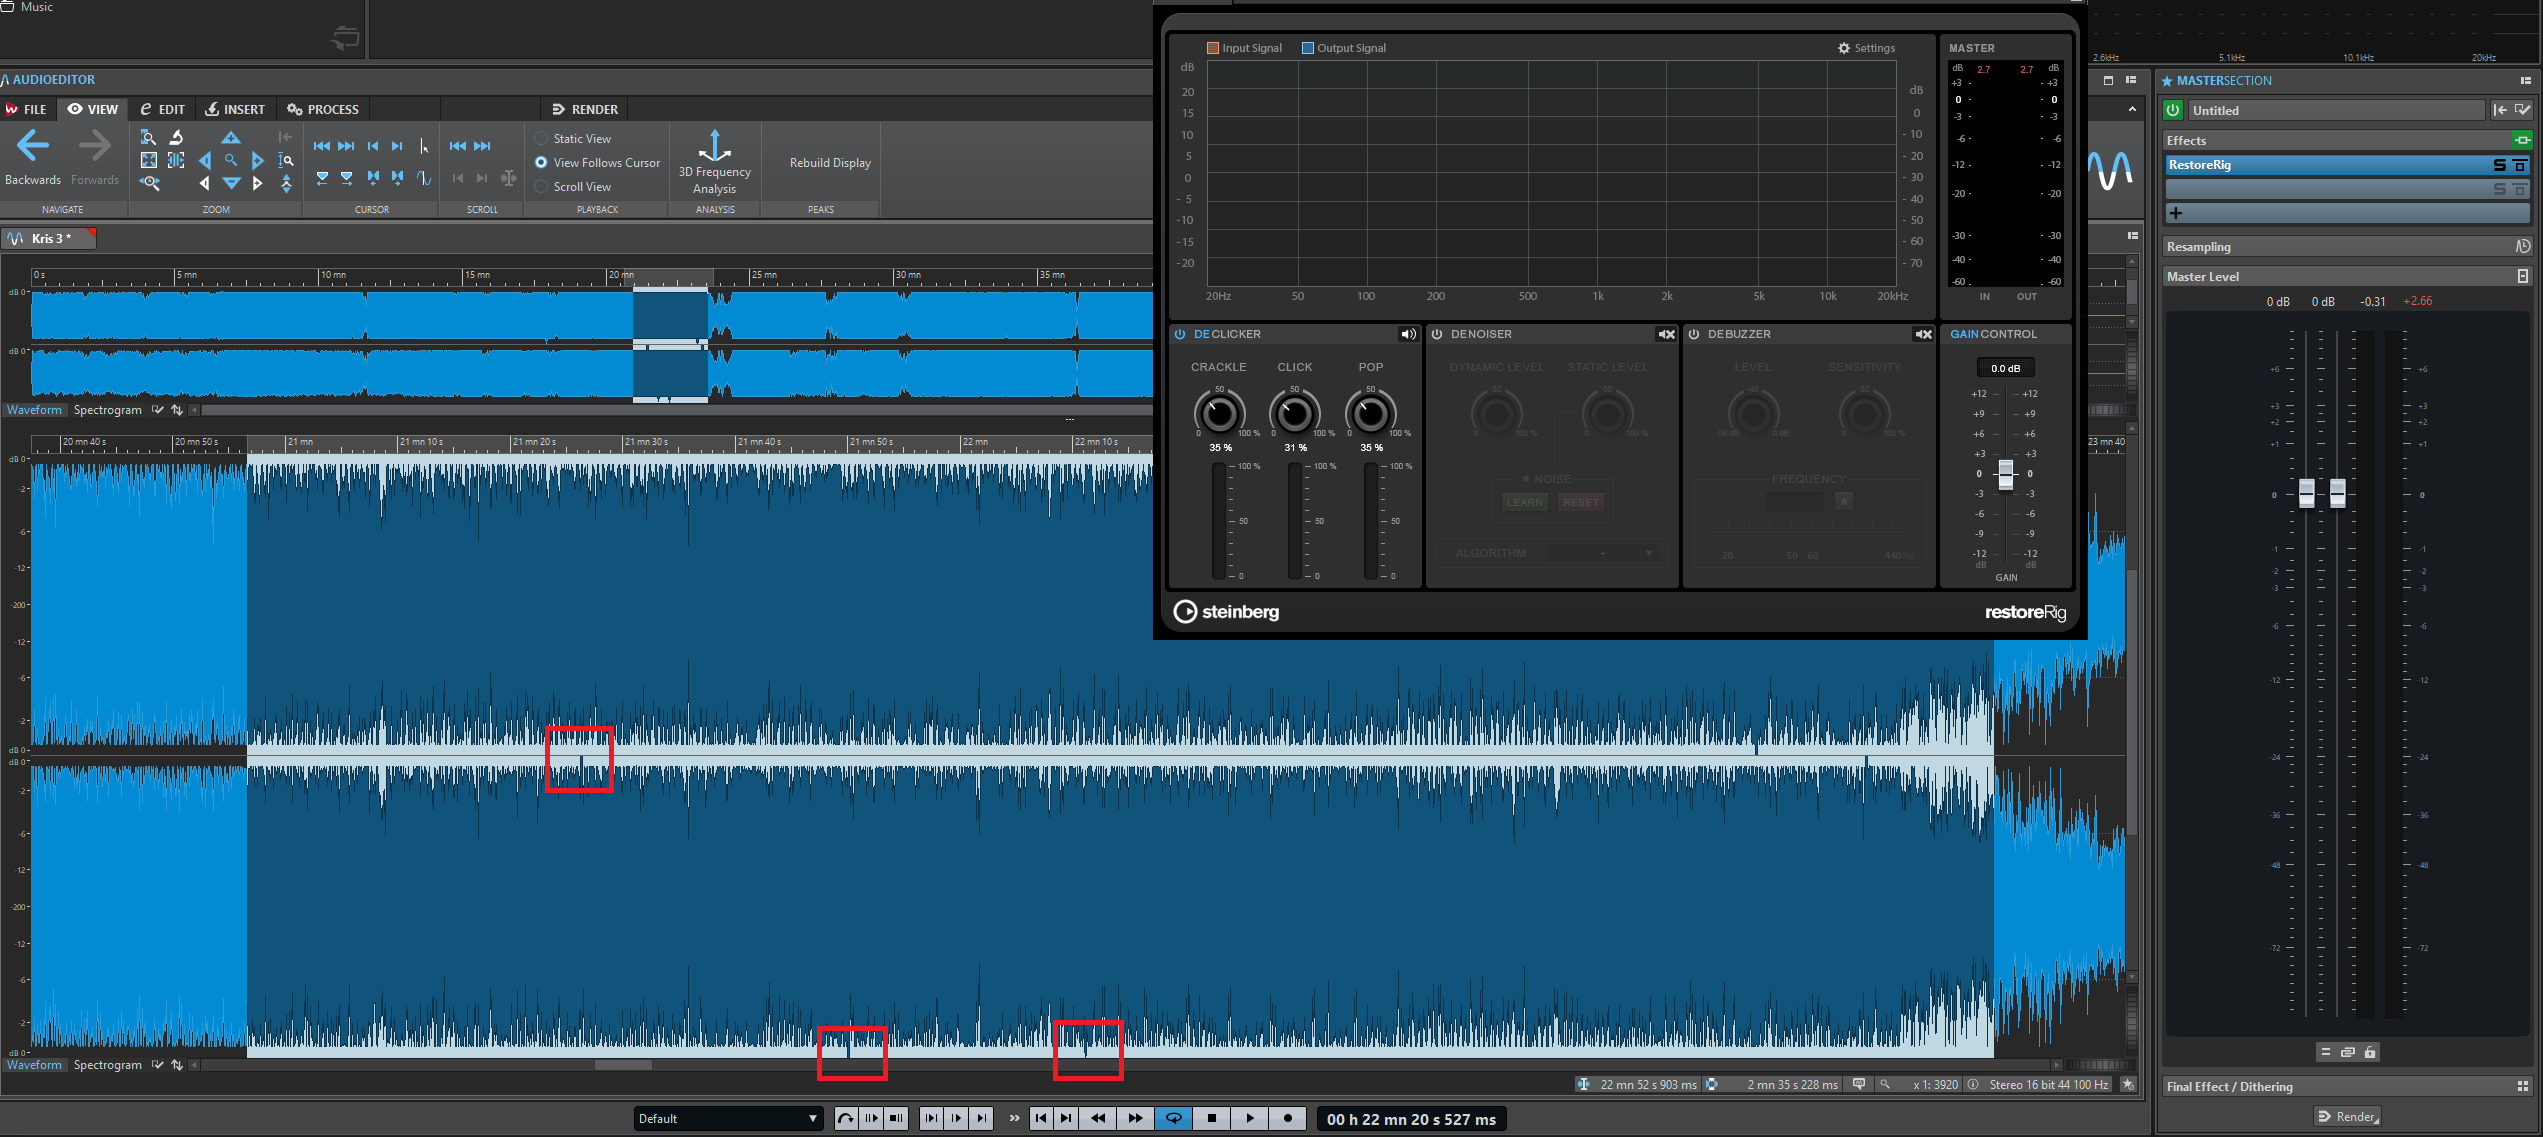The image size is (2543, 1137).
Task: Click the view whole file zoom icon
Action: click(x=149, y=160)
